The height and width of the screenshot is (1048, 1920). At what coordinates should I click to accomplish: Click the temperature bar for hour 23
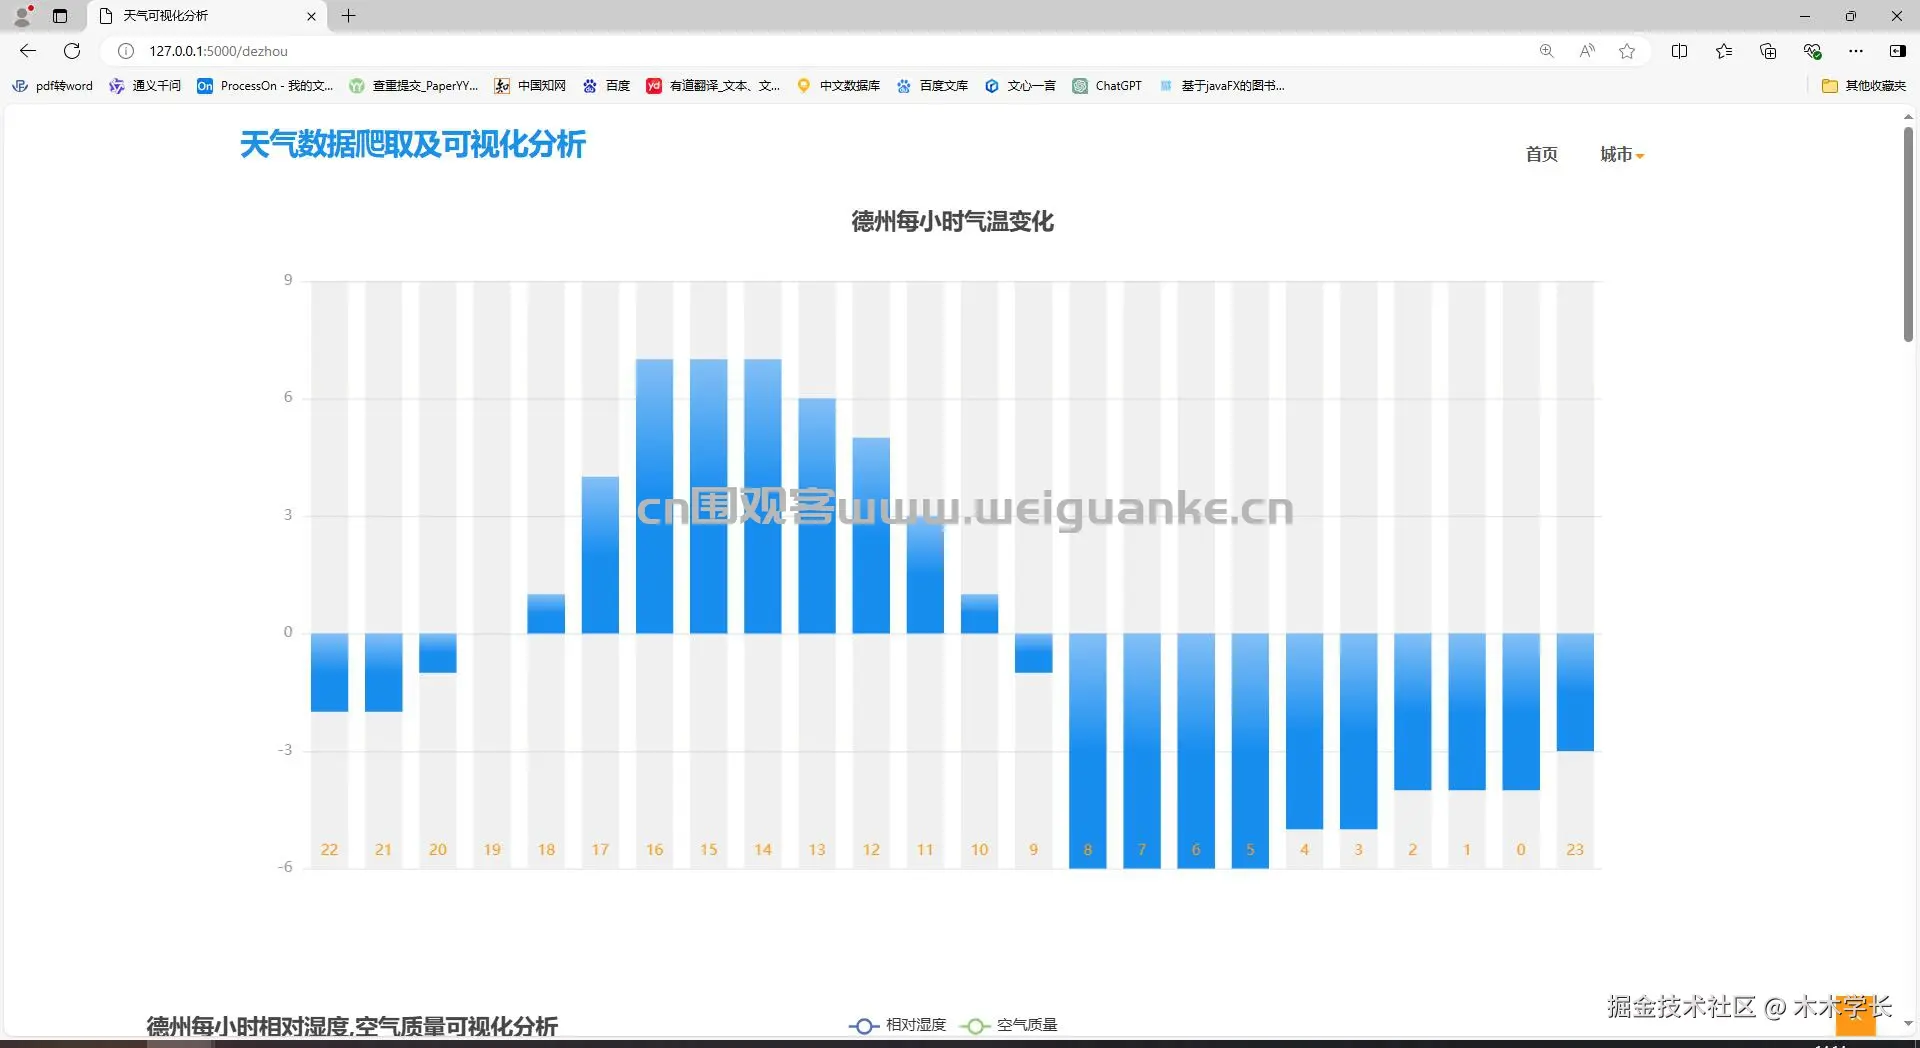tap(1575, 692)
